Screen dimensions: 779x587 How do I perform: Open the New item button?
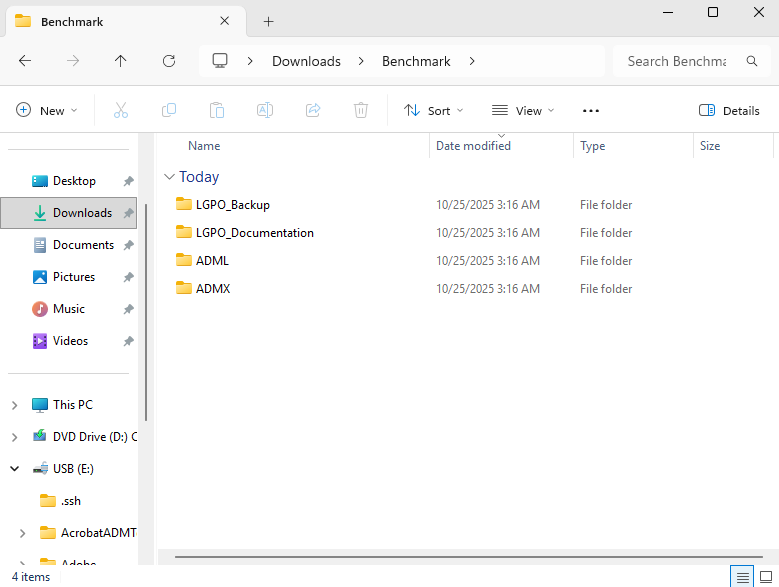tap(46, 111)
